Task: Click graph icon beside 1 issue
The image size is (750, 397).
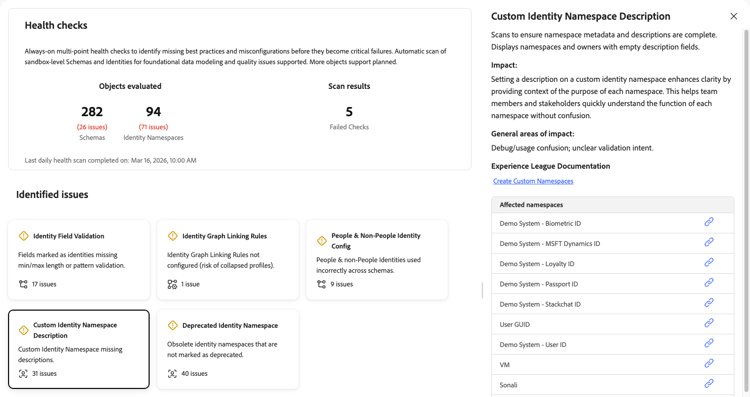Action: click(x=172, y=284)
